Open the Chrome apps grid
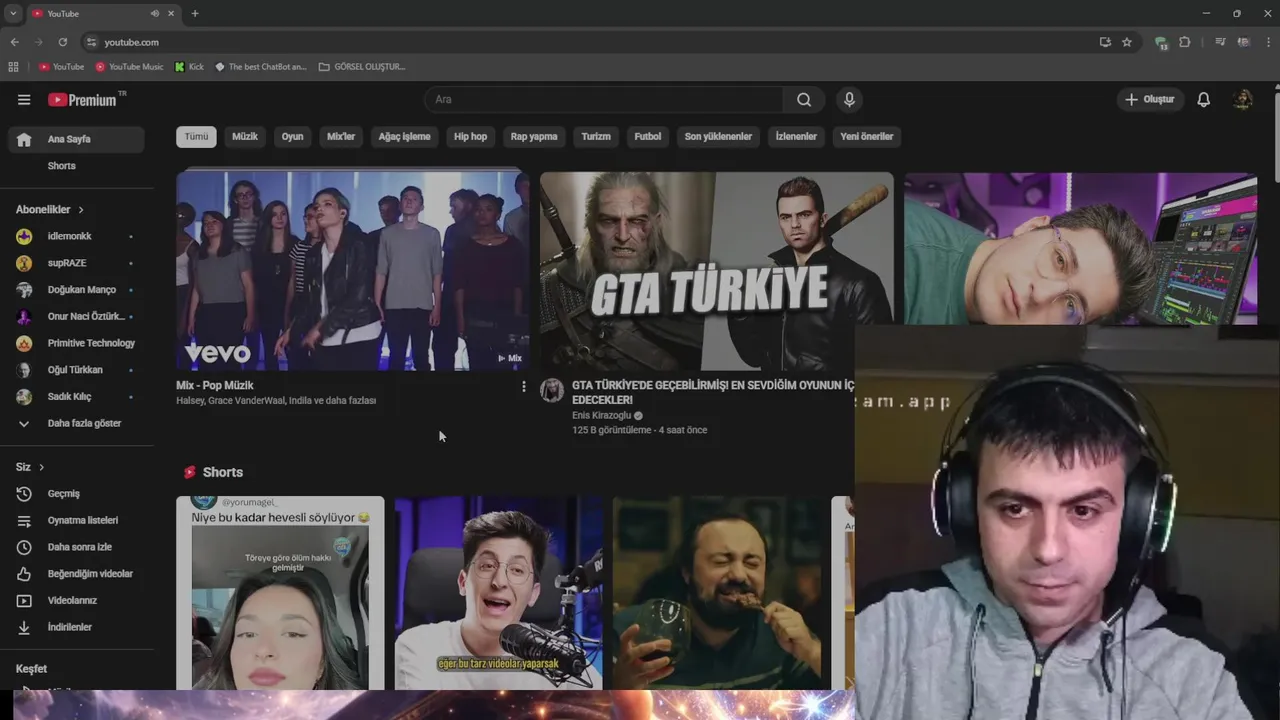Viewport: 1280px width, 720px height. click(x=13, y=67)
